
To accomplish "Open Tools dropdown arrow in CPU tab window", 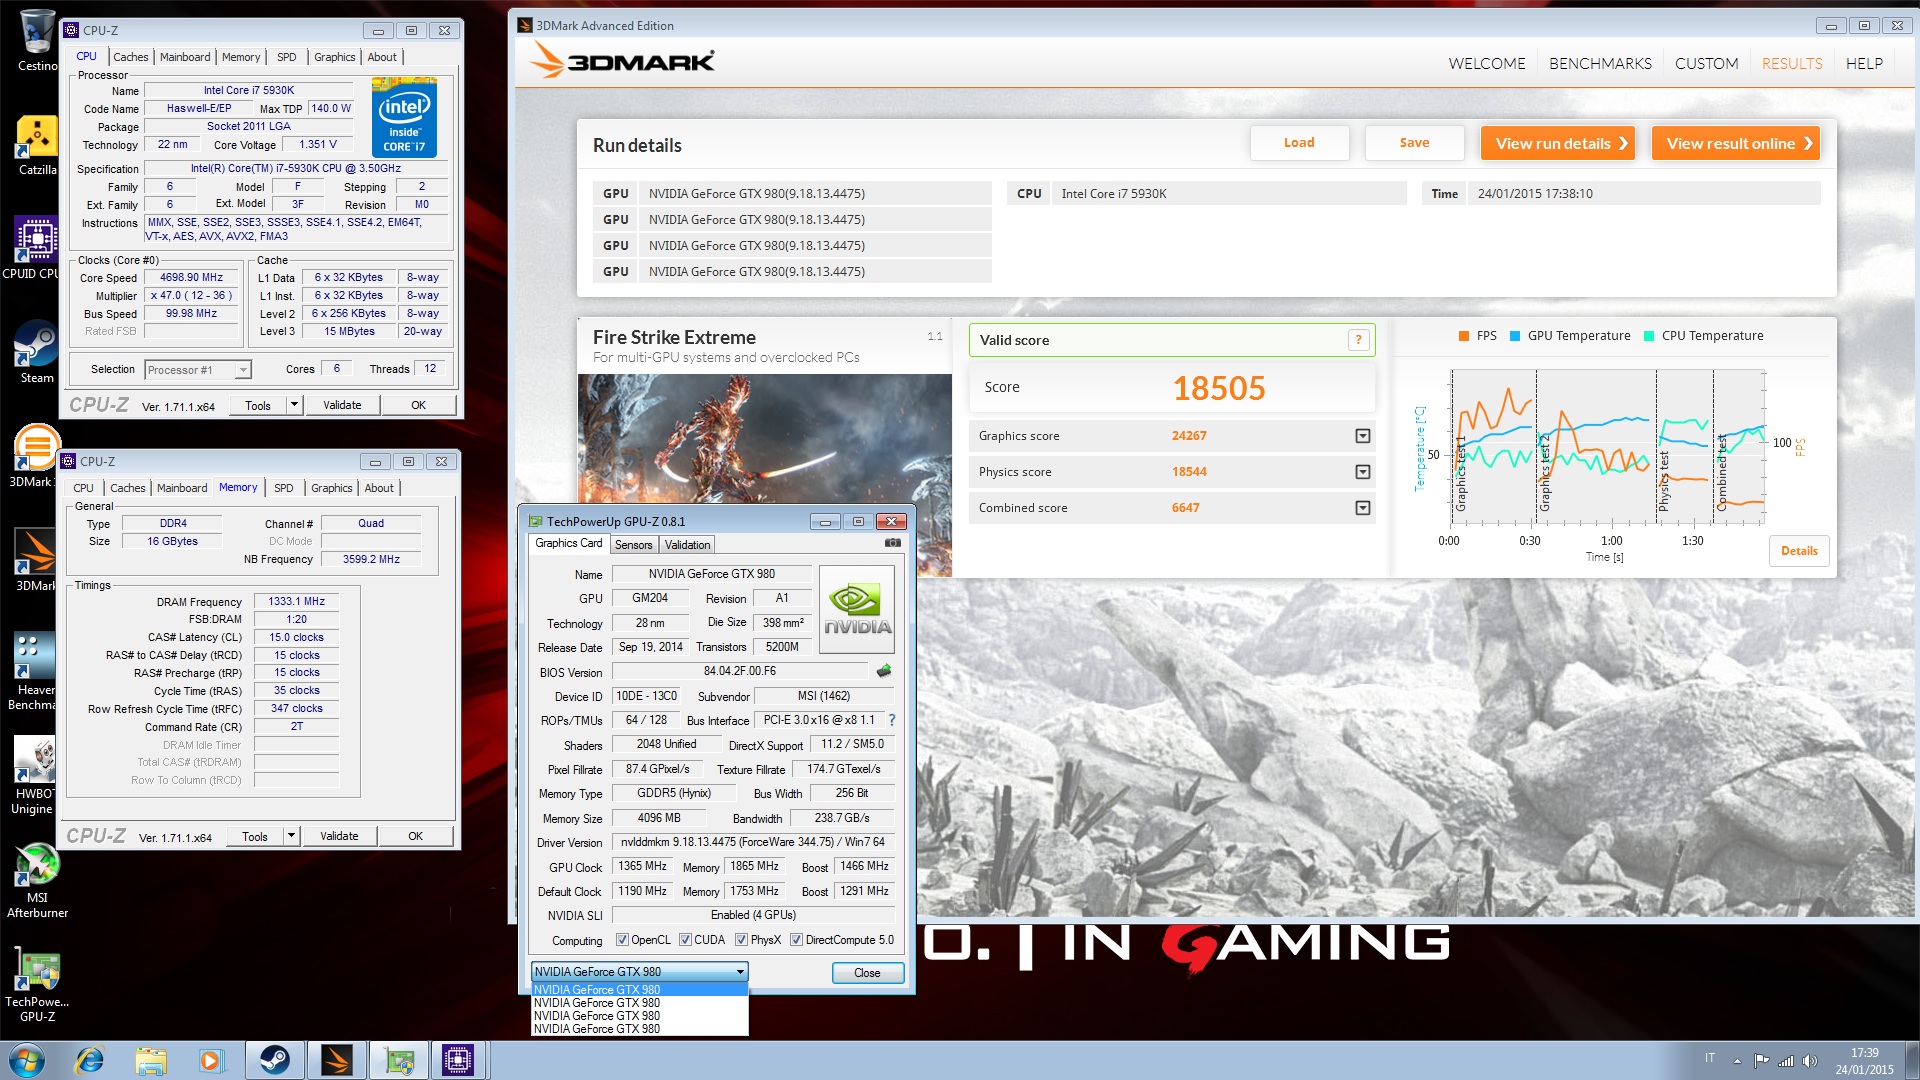I will click(294, 405).
